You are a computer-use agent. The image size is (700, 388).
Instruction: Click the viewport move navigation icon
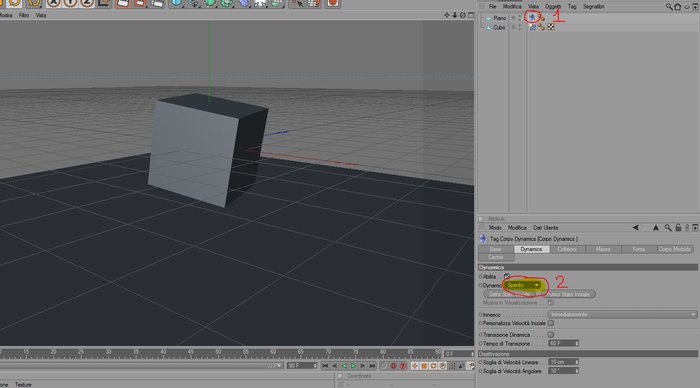(x=447, y=15)
